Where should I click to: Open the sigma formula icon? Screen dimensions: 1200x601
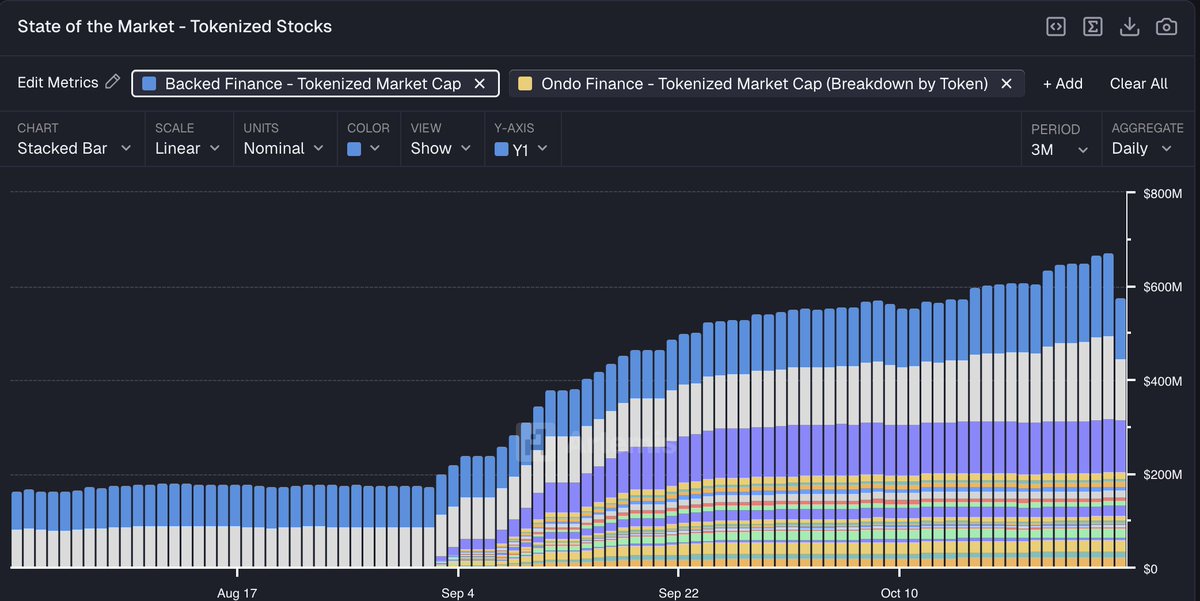[1093, 27]
